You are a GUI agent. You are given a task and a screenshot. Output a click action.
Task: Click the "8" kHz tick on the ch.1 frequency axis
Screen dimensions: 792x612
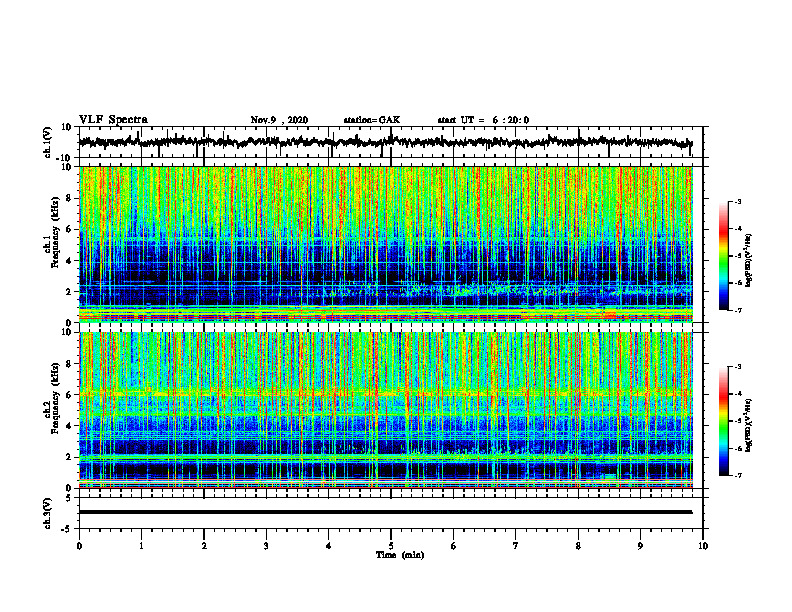coord(70,198)
